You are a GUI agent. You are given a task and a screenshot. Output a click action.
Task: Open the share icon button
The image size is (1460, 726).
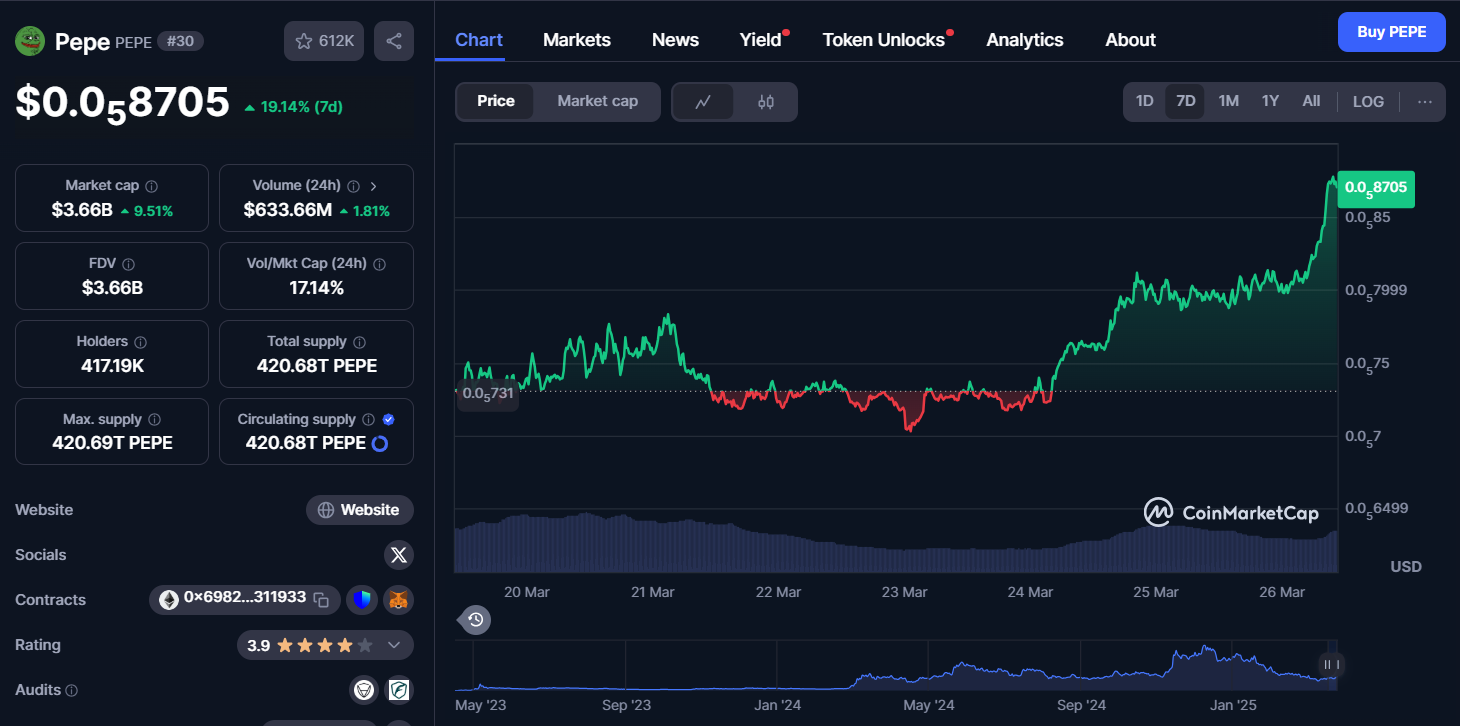[394, 41]
